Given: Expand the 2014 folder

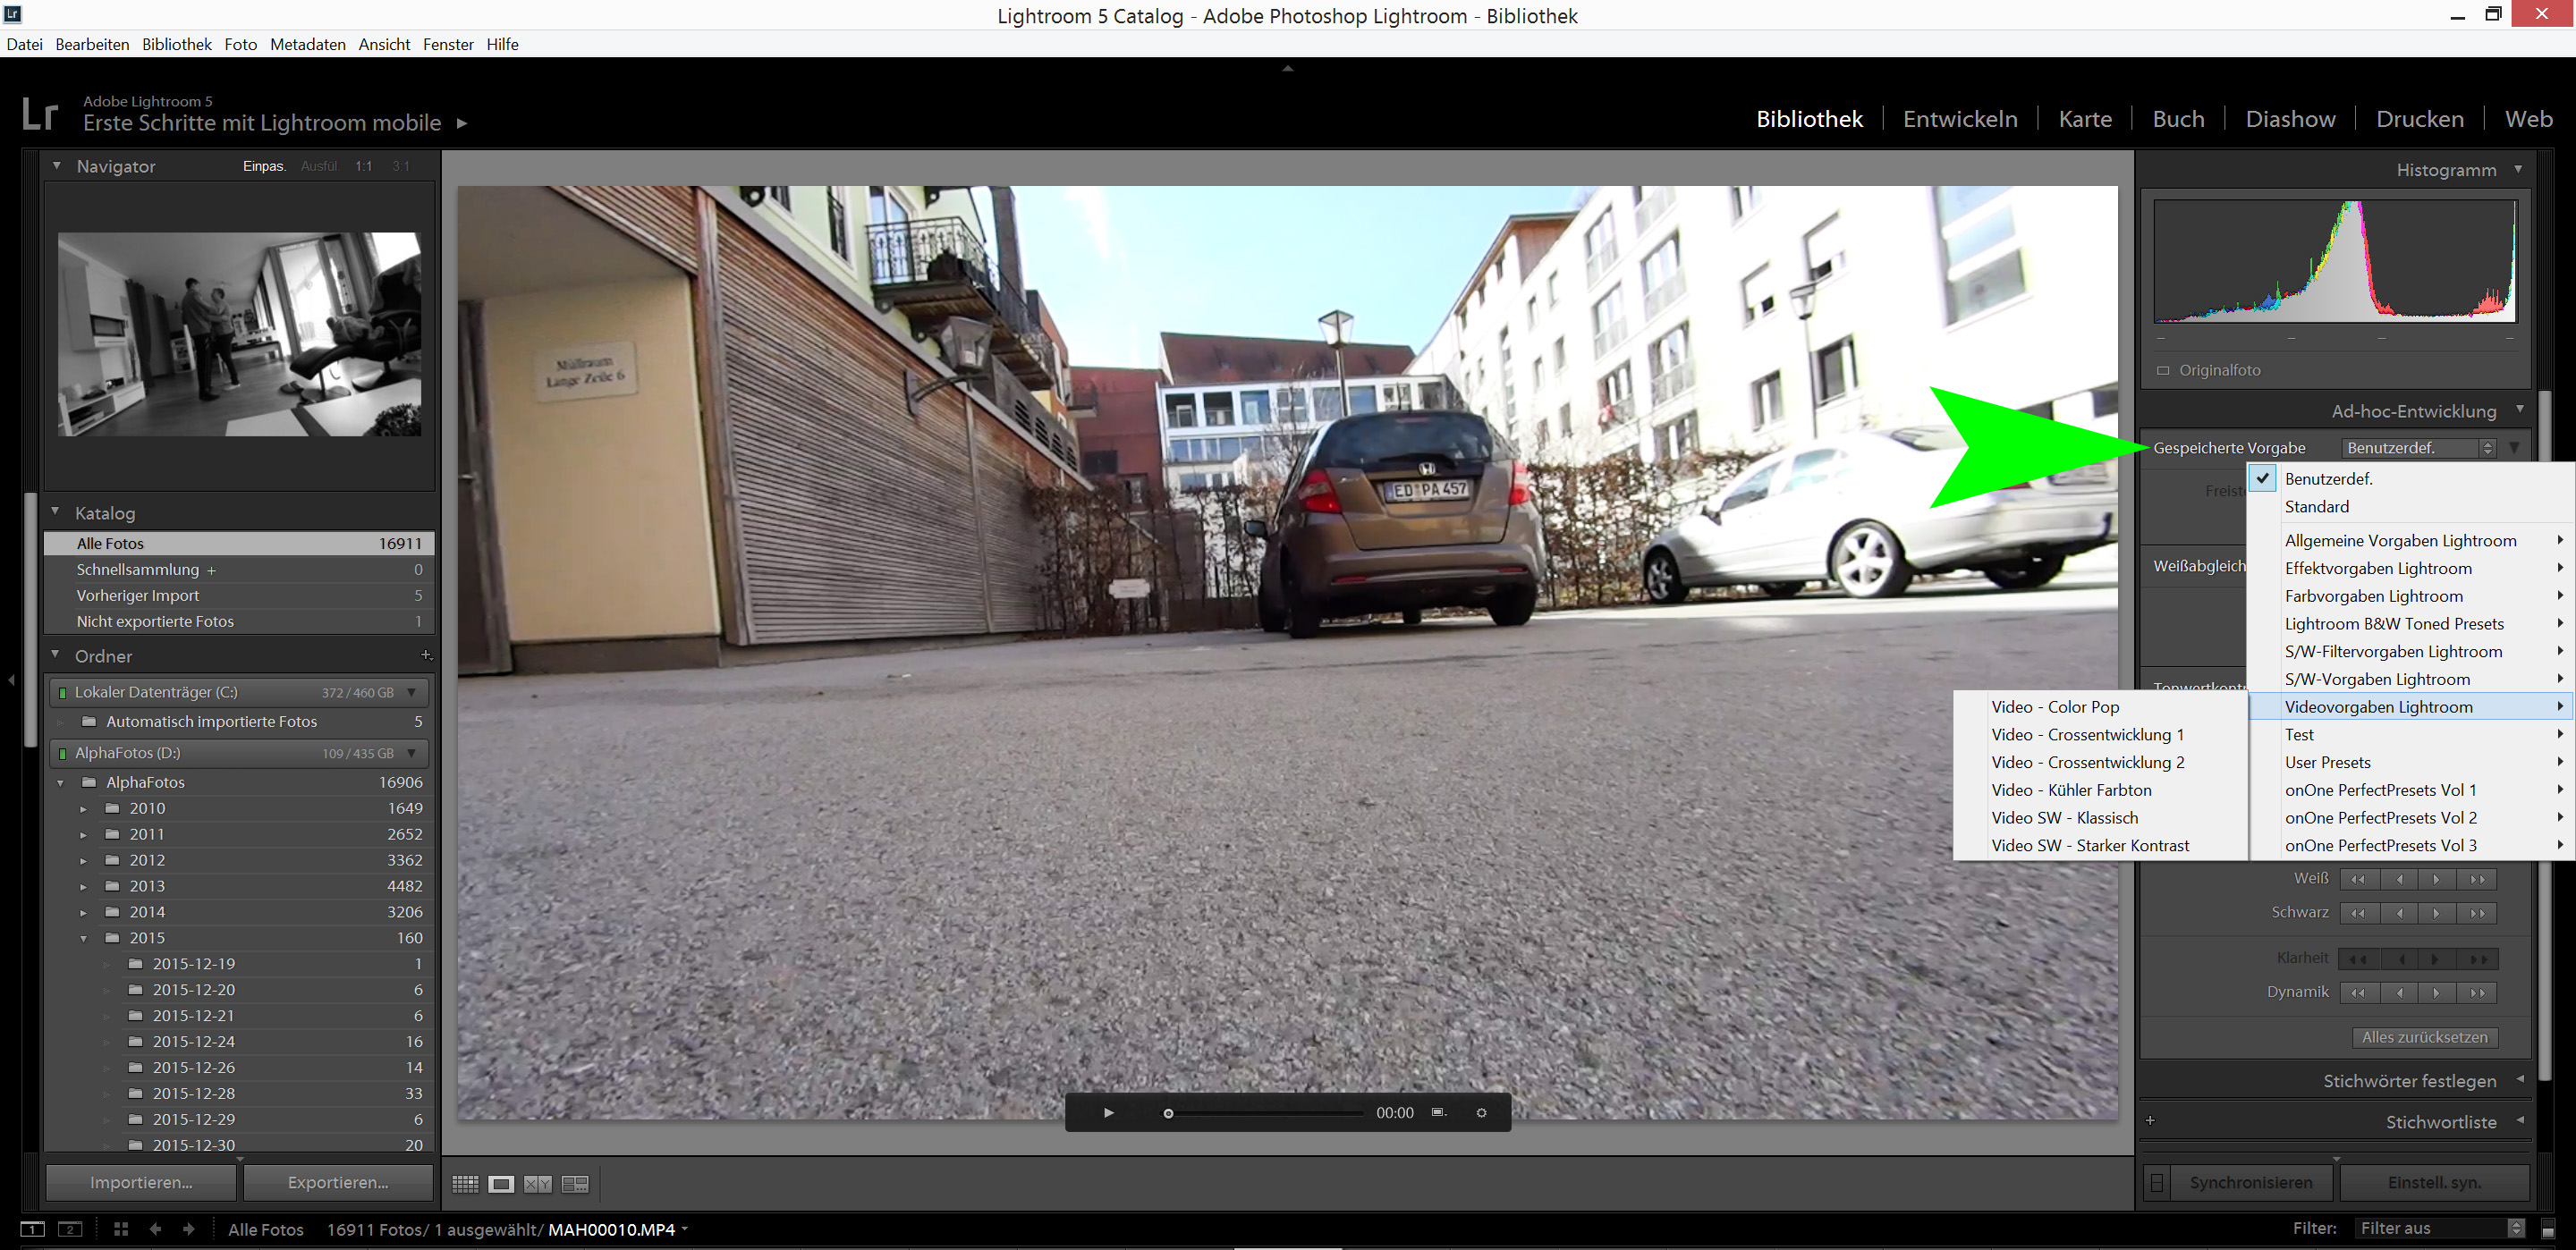Looking at the screenshot, I should pyautogui.click(x=84, y=912).
